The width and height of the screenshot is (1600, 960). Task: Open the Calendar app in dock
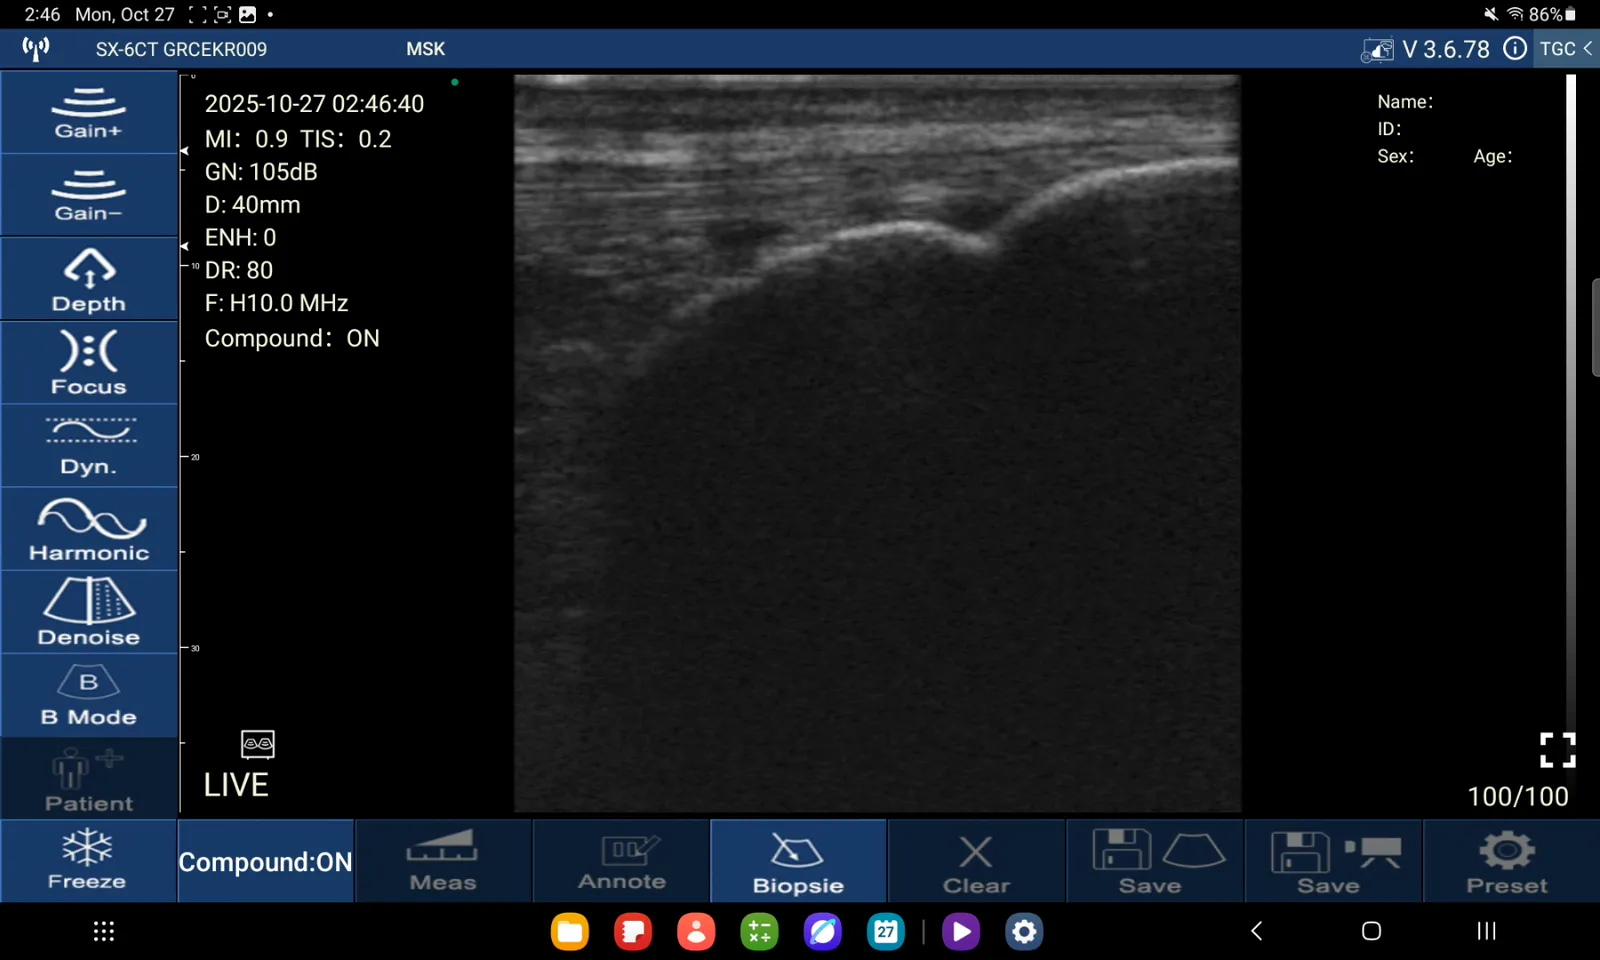coord(886,932)
